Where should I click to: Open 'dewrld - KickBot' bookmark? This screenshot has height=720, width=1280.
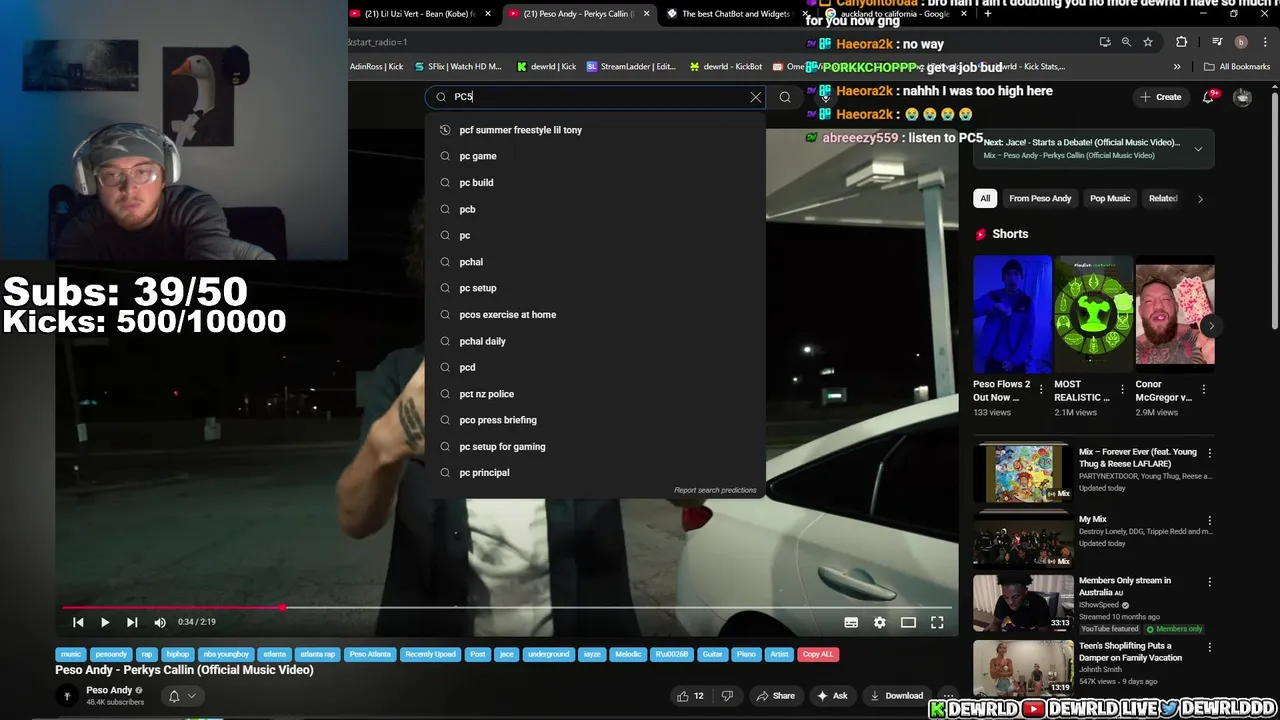click(726, 67)
